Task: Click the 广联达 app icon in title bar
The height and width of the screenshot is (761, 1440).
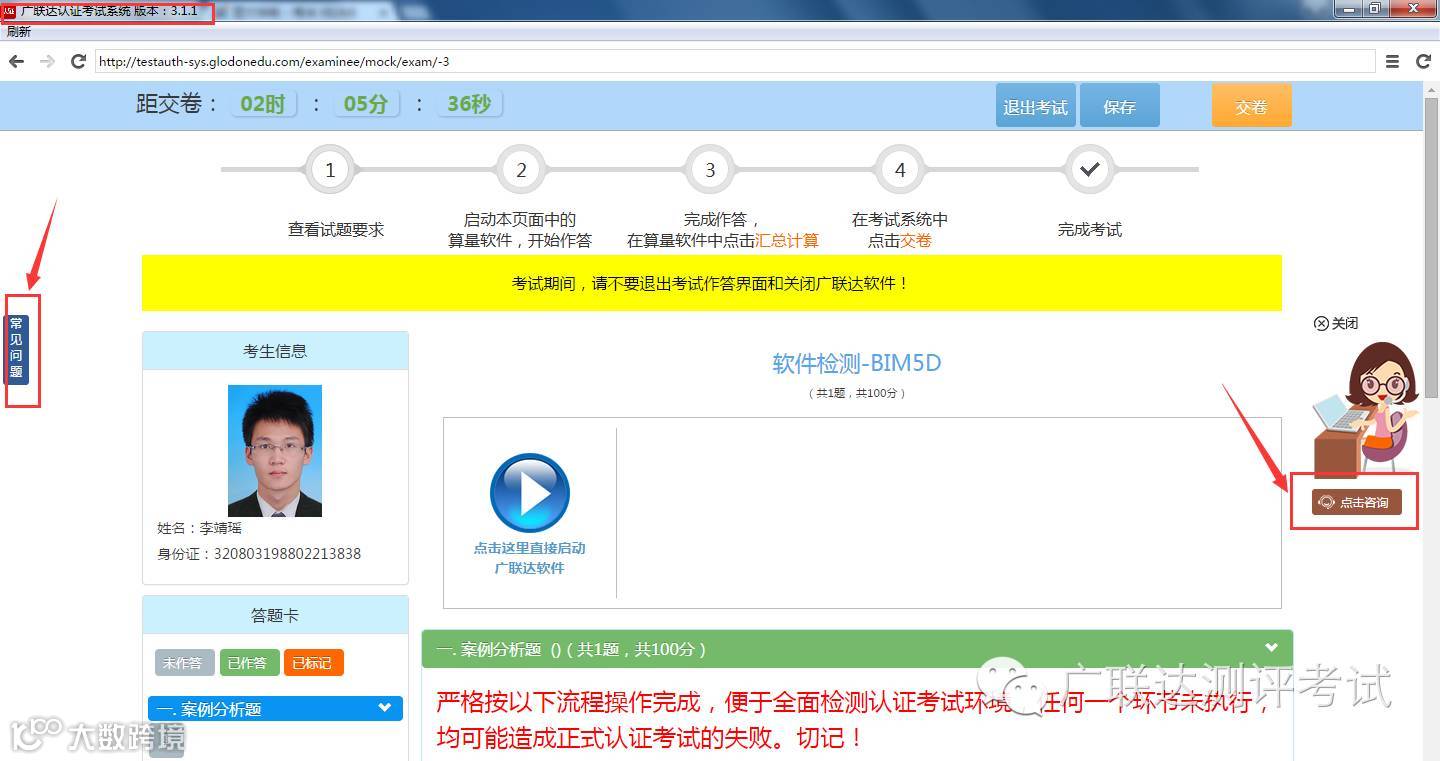Action: [x=10, y=11]
